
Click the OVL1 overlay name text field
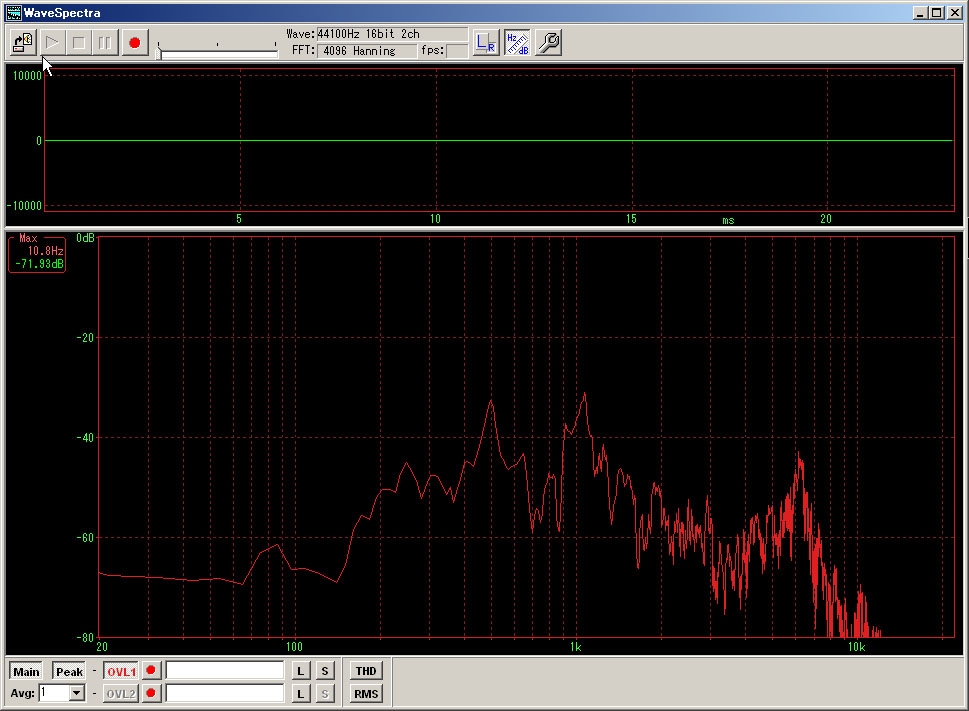tap(225, 671)
